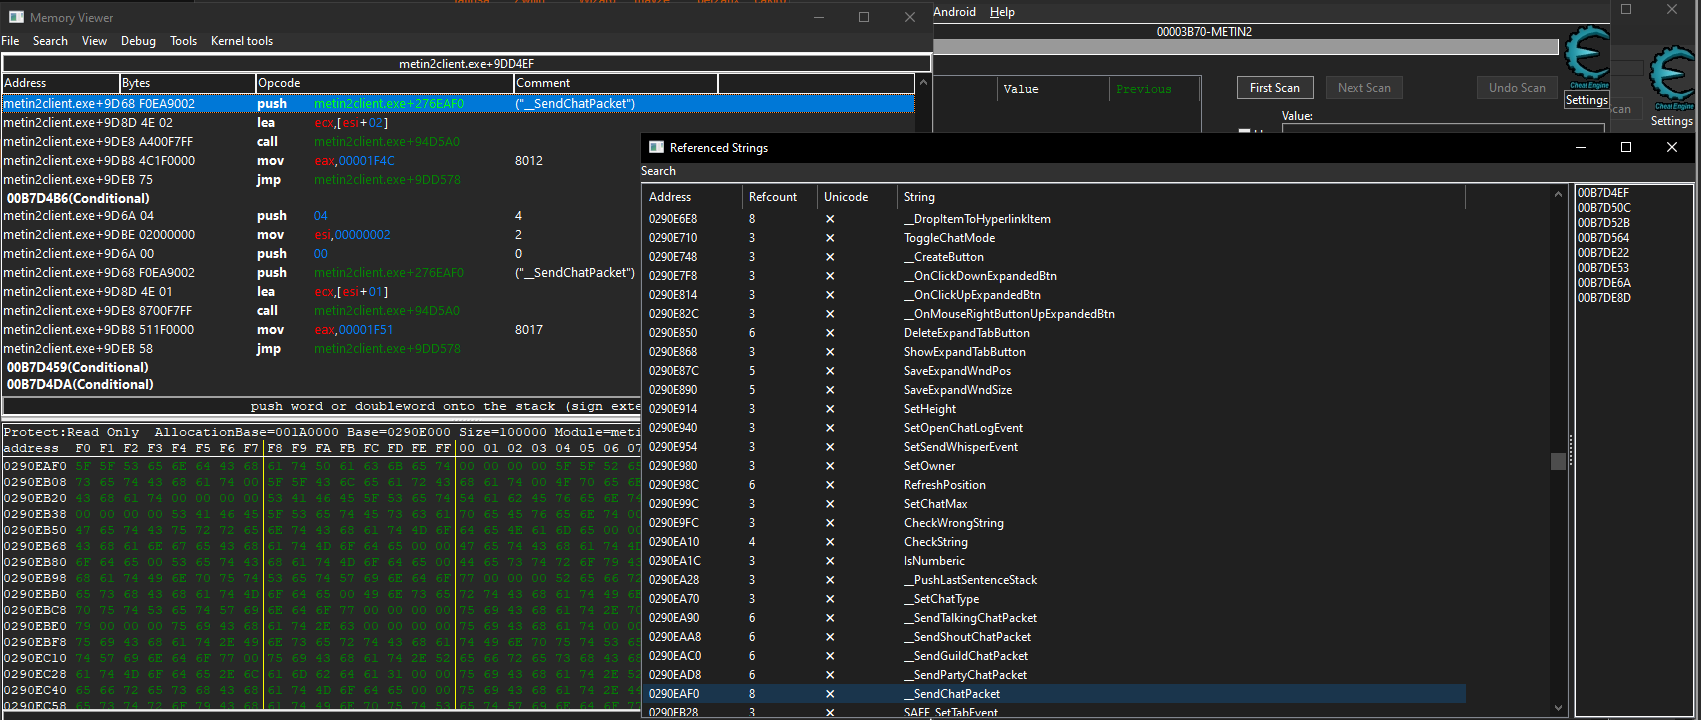This screenshot has width=1701, height=720.
Task: Click the scroll-up arrow of the disassembler
Action: [923, 83]
